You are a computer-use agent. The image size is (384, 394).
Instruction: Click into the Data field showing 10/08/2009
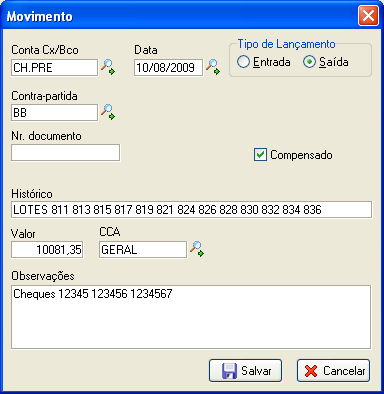pyautogui.click(x=168, y=68)
